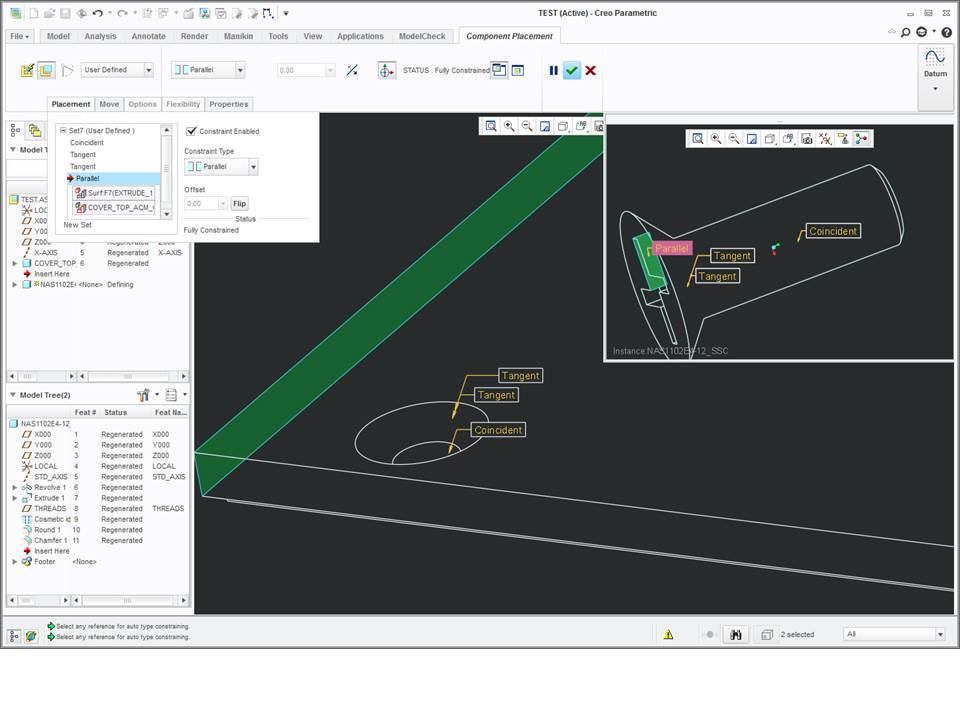
Task: Click the Surf:F7(EXTRUDE_1 reference collector
Action: 114,193
